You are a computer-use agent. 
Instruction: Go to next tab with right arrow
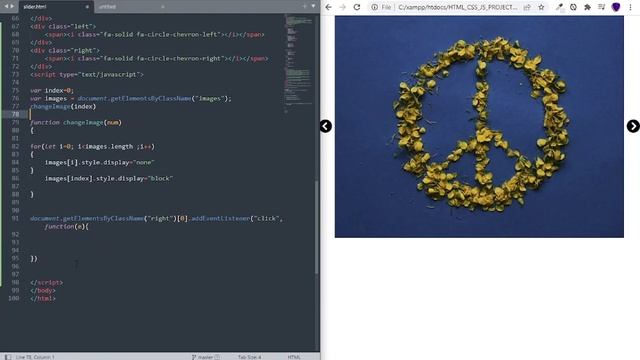[x=12, y=6]
